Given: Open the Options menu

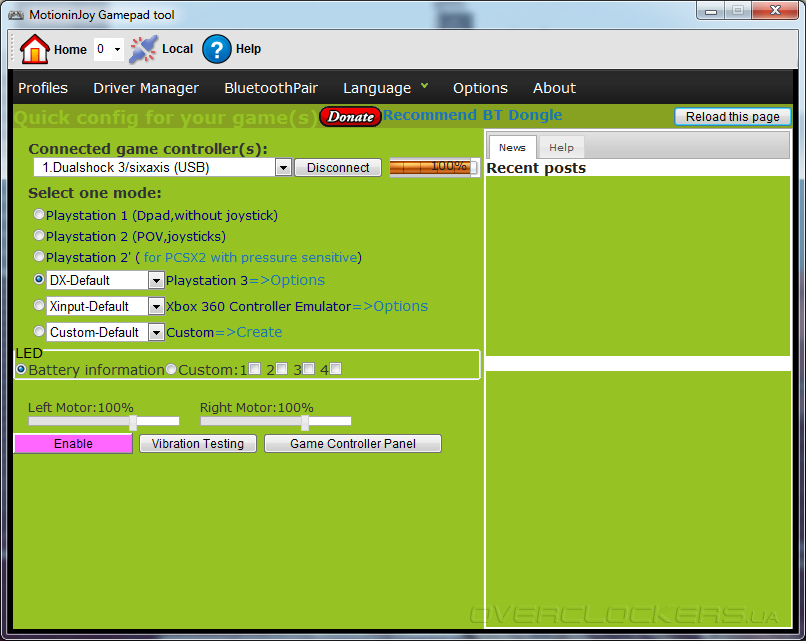Looking at the screenshot, I should point(480,88).
